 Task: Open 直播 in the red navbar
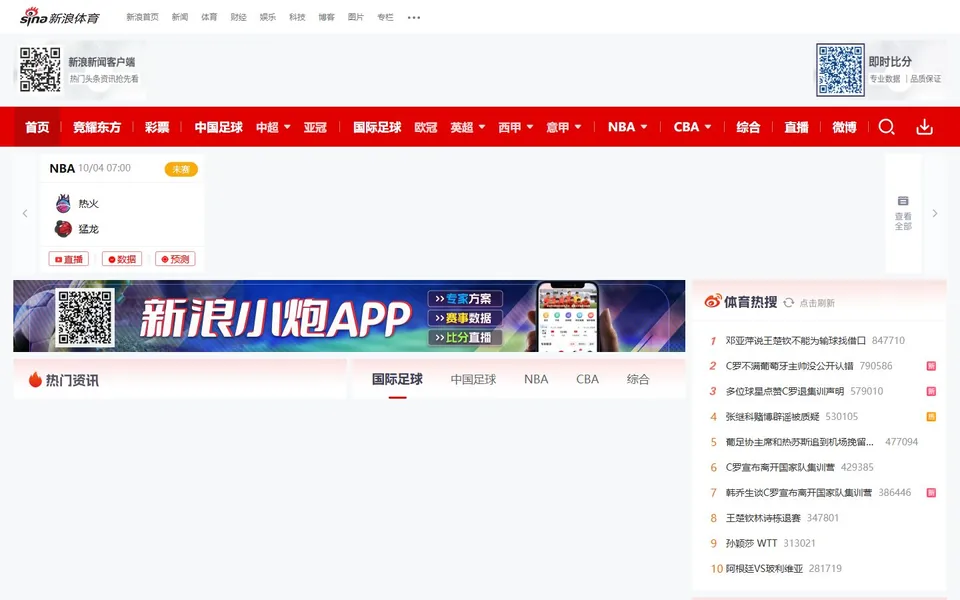797,127
